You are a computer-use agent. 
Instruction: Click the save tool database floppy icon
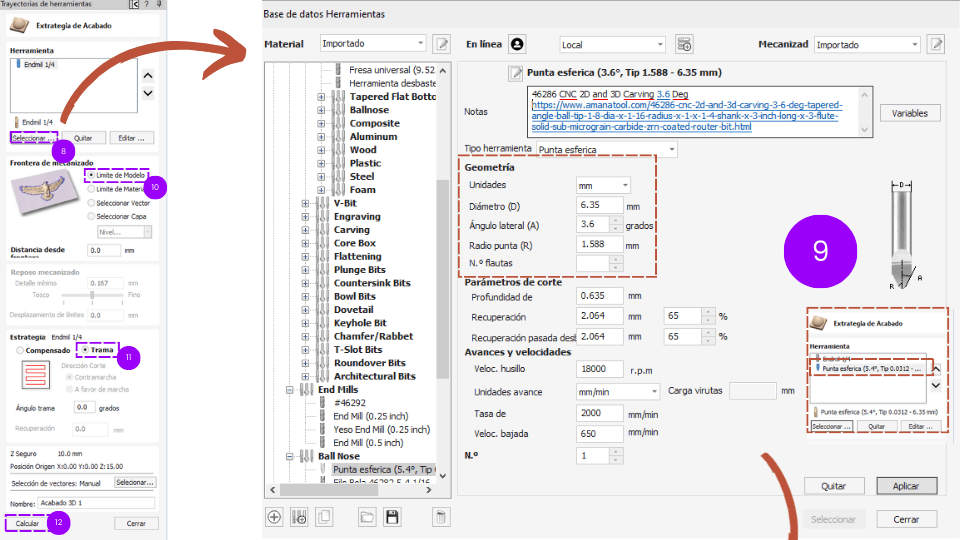pyautogui.click(x=392, y=517)
